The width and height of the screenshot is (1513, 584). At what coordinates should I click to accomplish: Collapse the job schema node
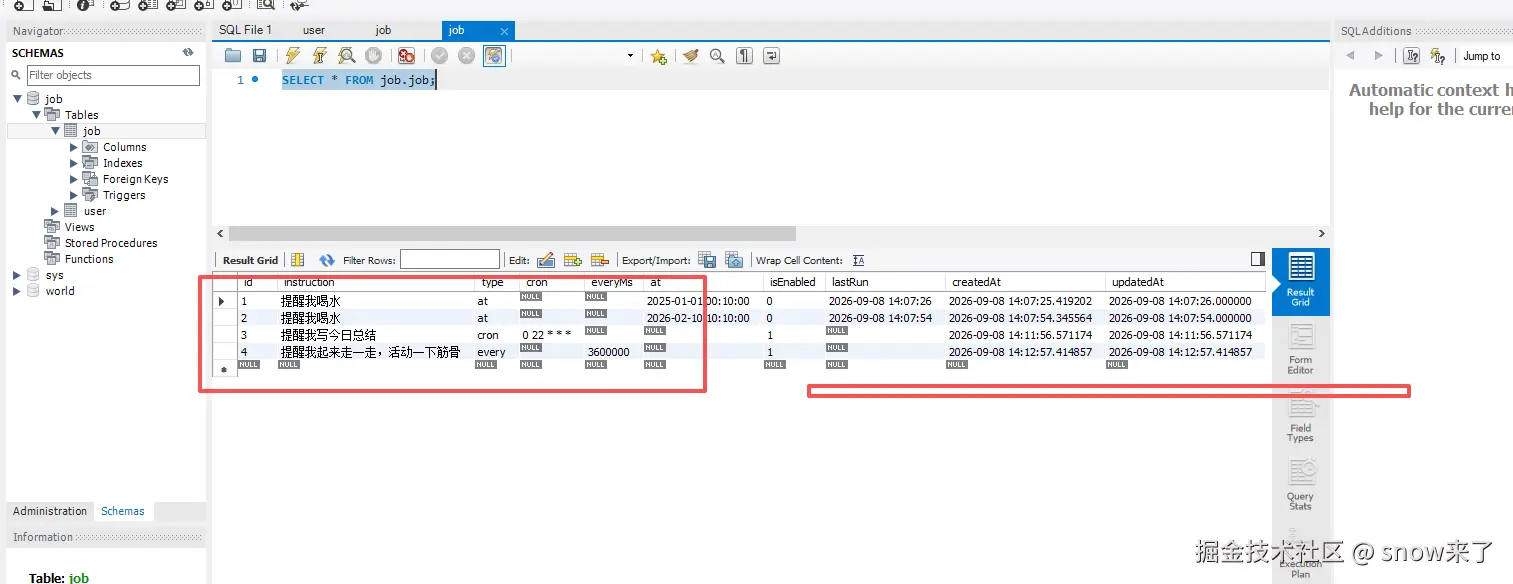click(x=18, y=99)
